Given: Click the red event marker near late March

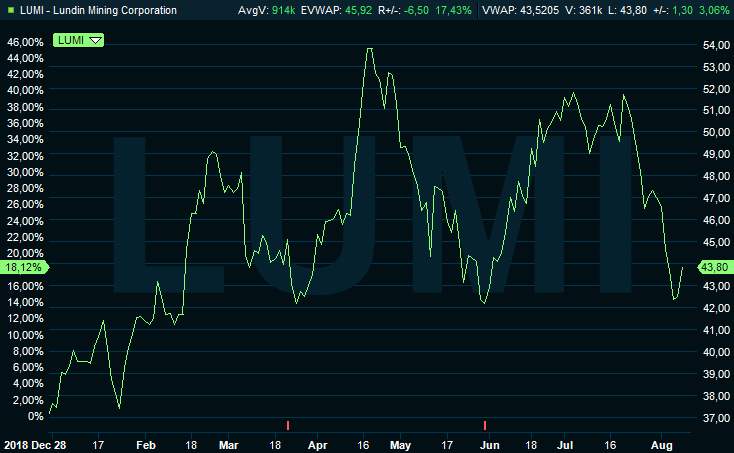Looking at the screenshot, I should coord(288,425).
